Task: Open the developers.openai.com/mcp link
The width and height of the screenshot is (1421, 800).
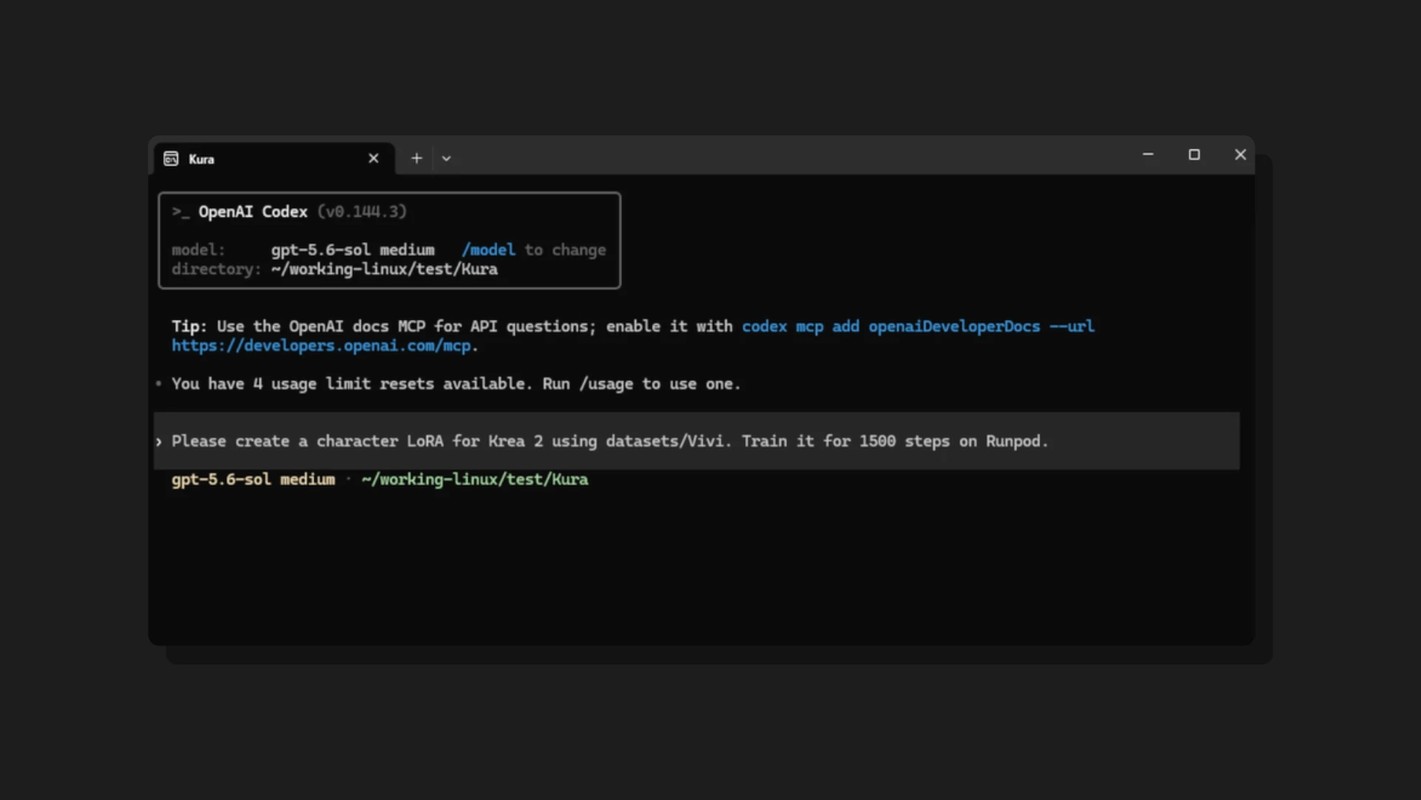Action: 321,346
